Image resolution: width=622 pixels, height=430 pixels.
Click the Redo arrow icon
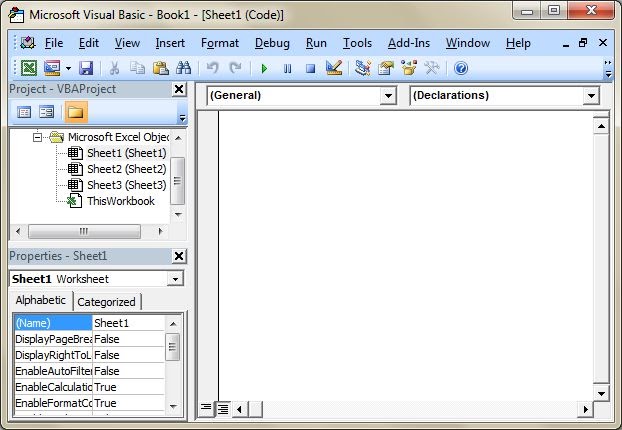[x=235, y=68]
